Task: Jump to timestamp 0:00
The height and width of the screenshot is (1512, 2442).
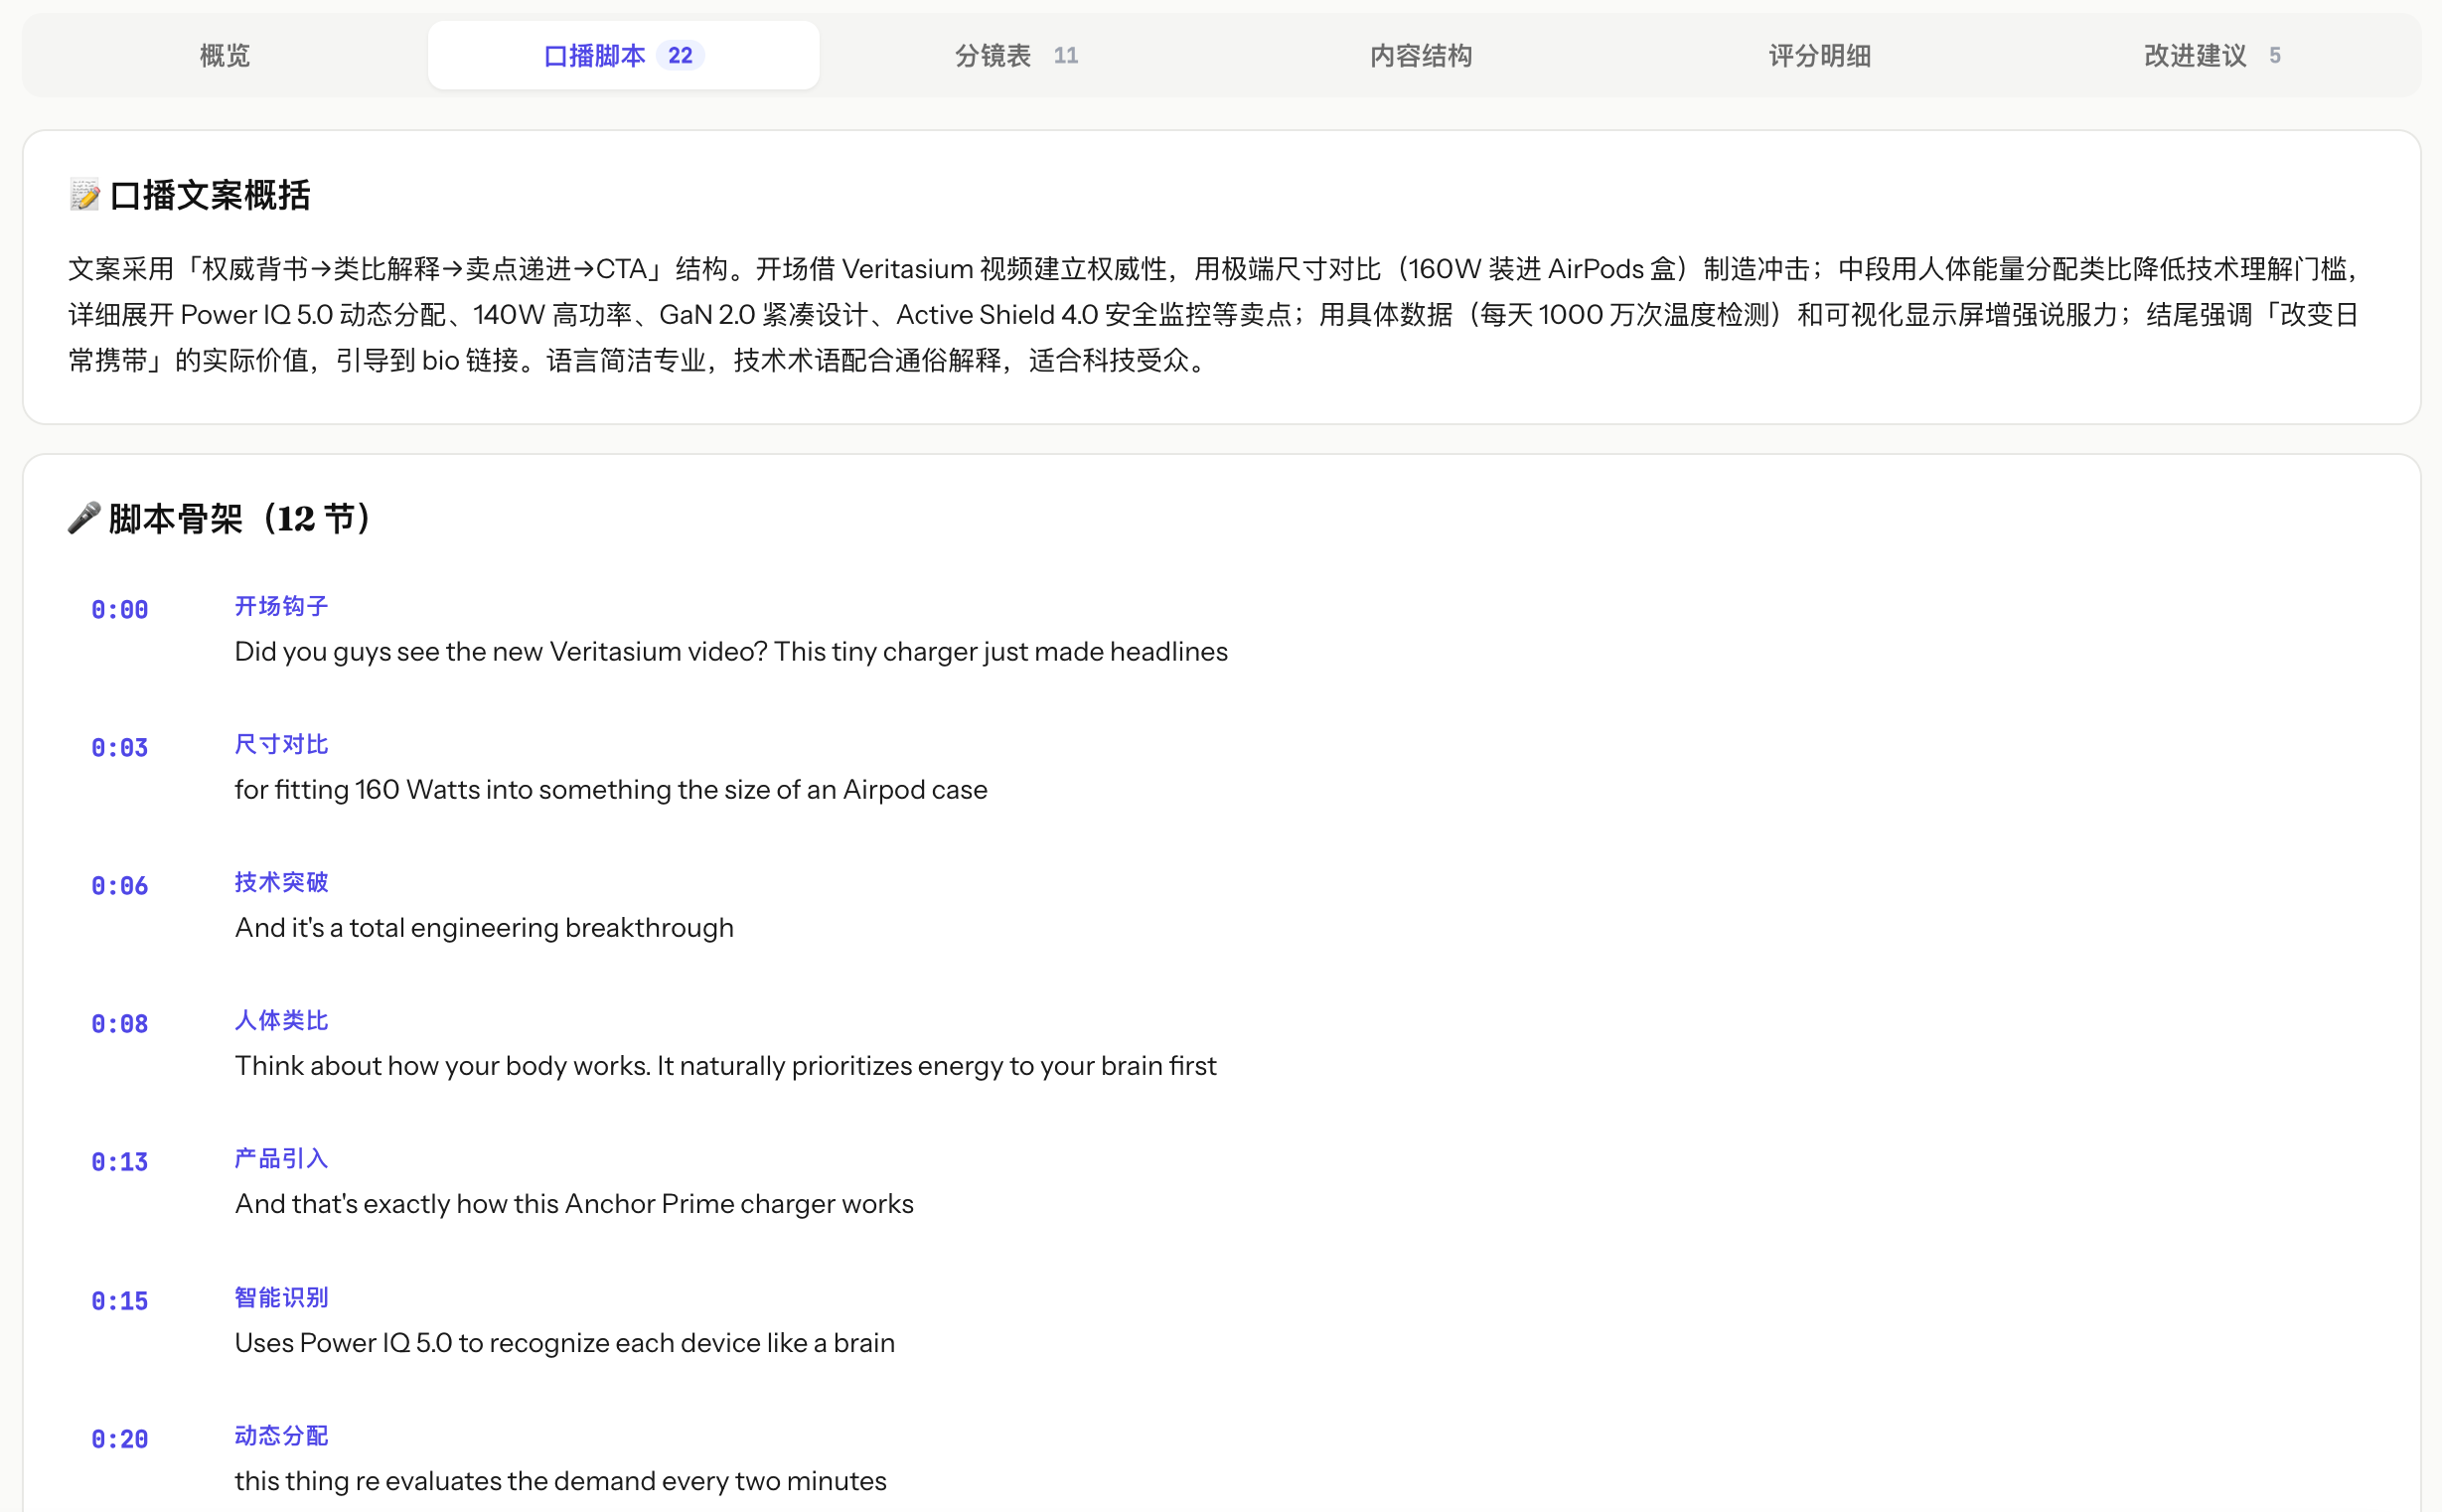Action: point(120,610)
